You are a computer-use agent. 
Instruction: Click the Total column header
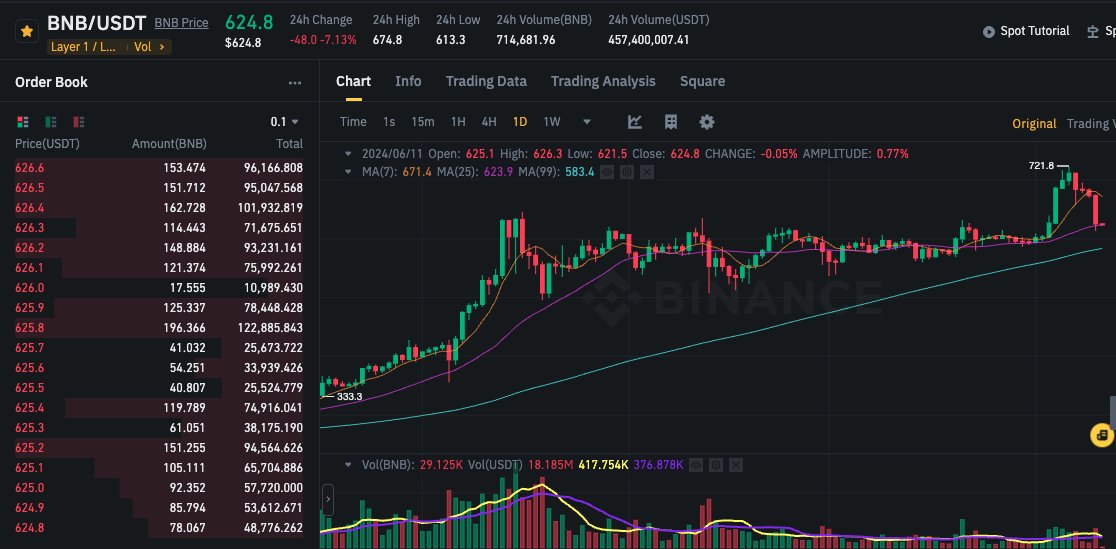pyautogui.click(x=290, y=144)
